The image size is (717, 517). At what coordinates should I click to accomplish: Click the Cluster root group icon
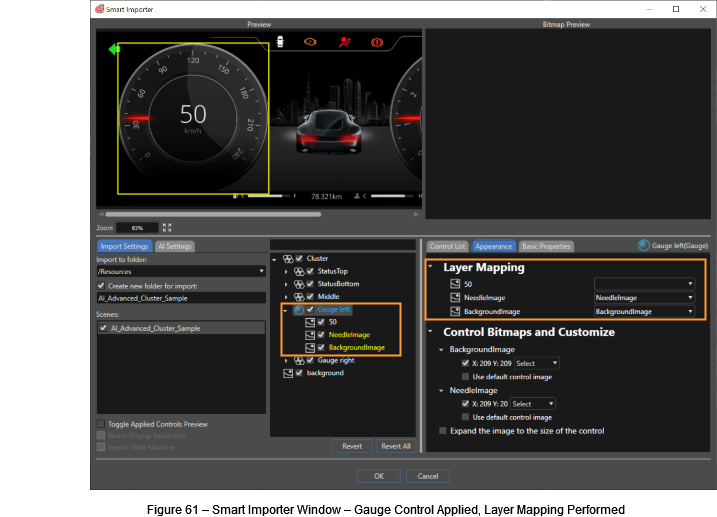288,259
